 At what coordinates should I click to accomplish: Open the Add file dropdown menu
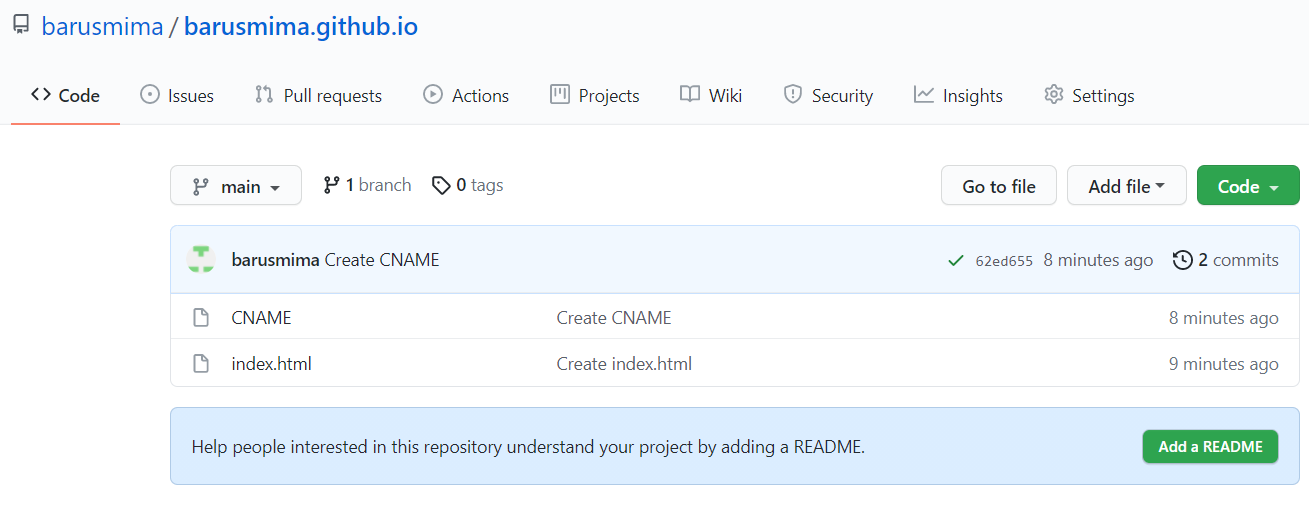click(1126, 186)
